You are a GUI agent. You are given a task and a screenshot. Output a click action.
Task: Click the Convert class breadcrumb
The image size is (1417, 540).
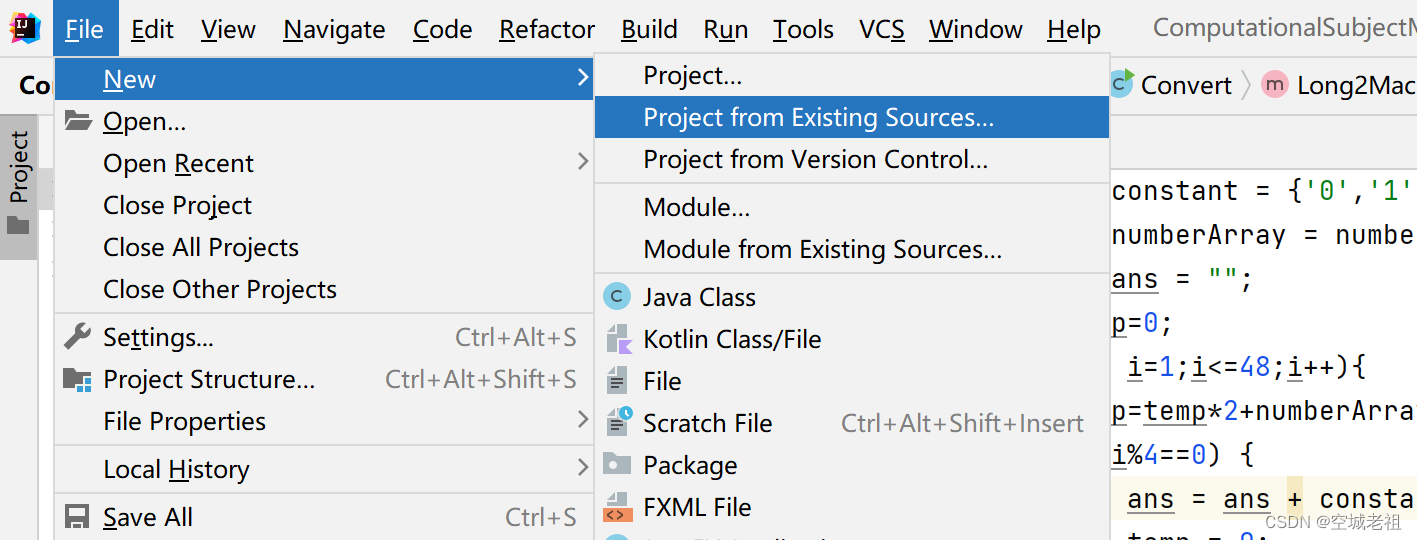[1185, 85]
